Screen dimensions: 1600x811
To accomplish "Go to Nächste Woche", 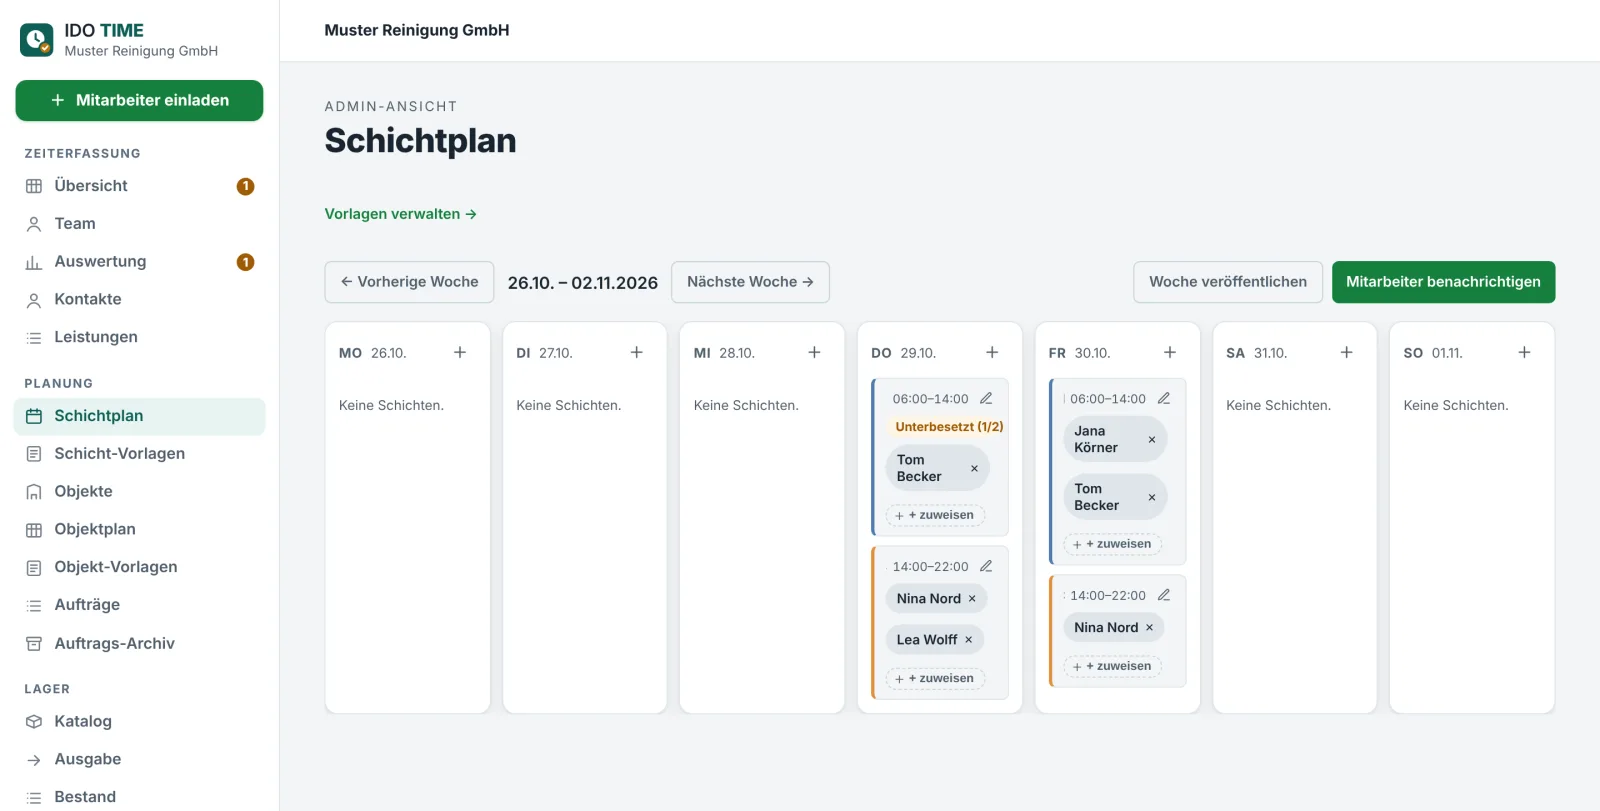I will point(750,282).
